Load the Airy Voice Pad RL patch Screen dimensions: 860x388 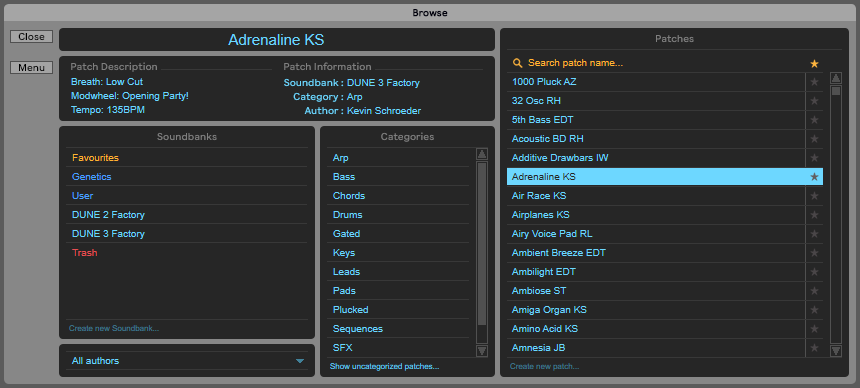[656, 234]
